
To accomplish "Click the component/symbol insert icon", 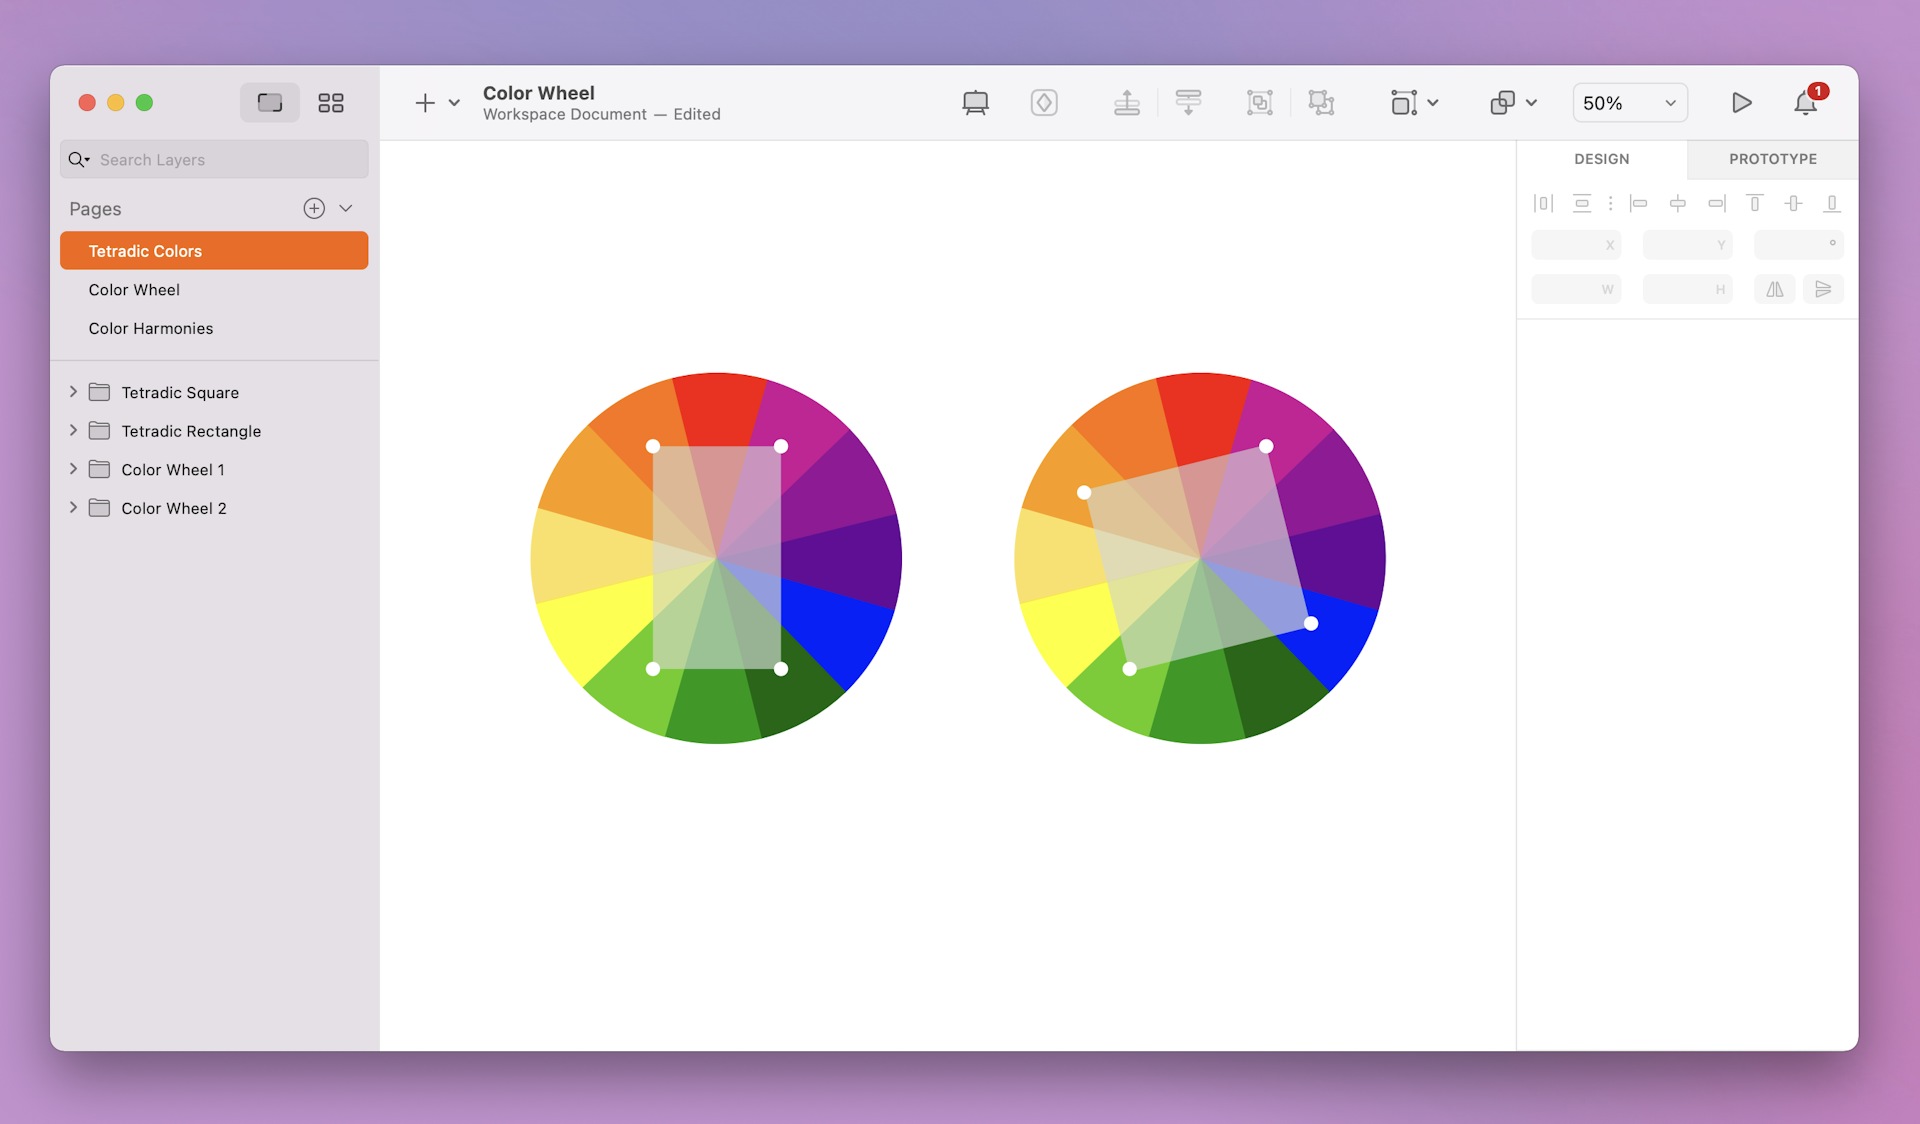I will 1044,102.
